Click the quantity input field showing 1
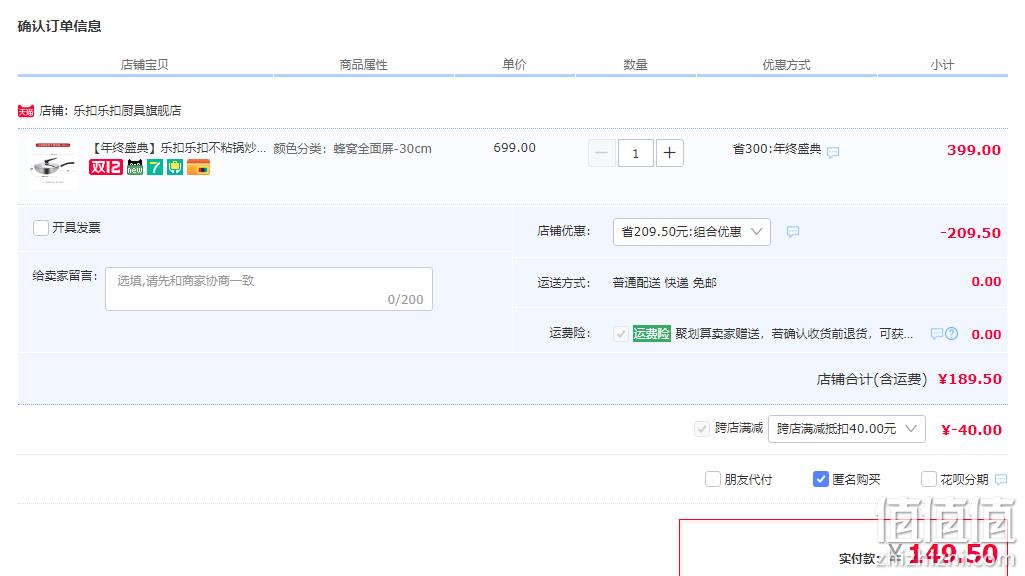 pyautogui.click(x=635, y=154)
